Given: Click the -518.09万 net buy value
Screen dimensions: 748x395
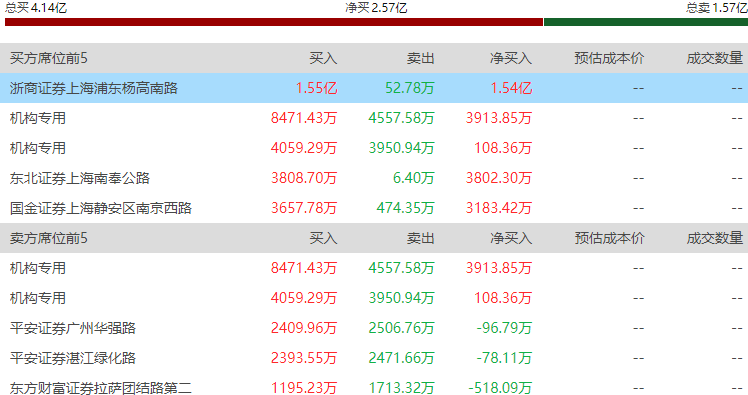Looking at the screenshot, I should point(500,388).
